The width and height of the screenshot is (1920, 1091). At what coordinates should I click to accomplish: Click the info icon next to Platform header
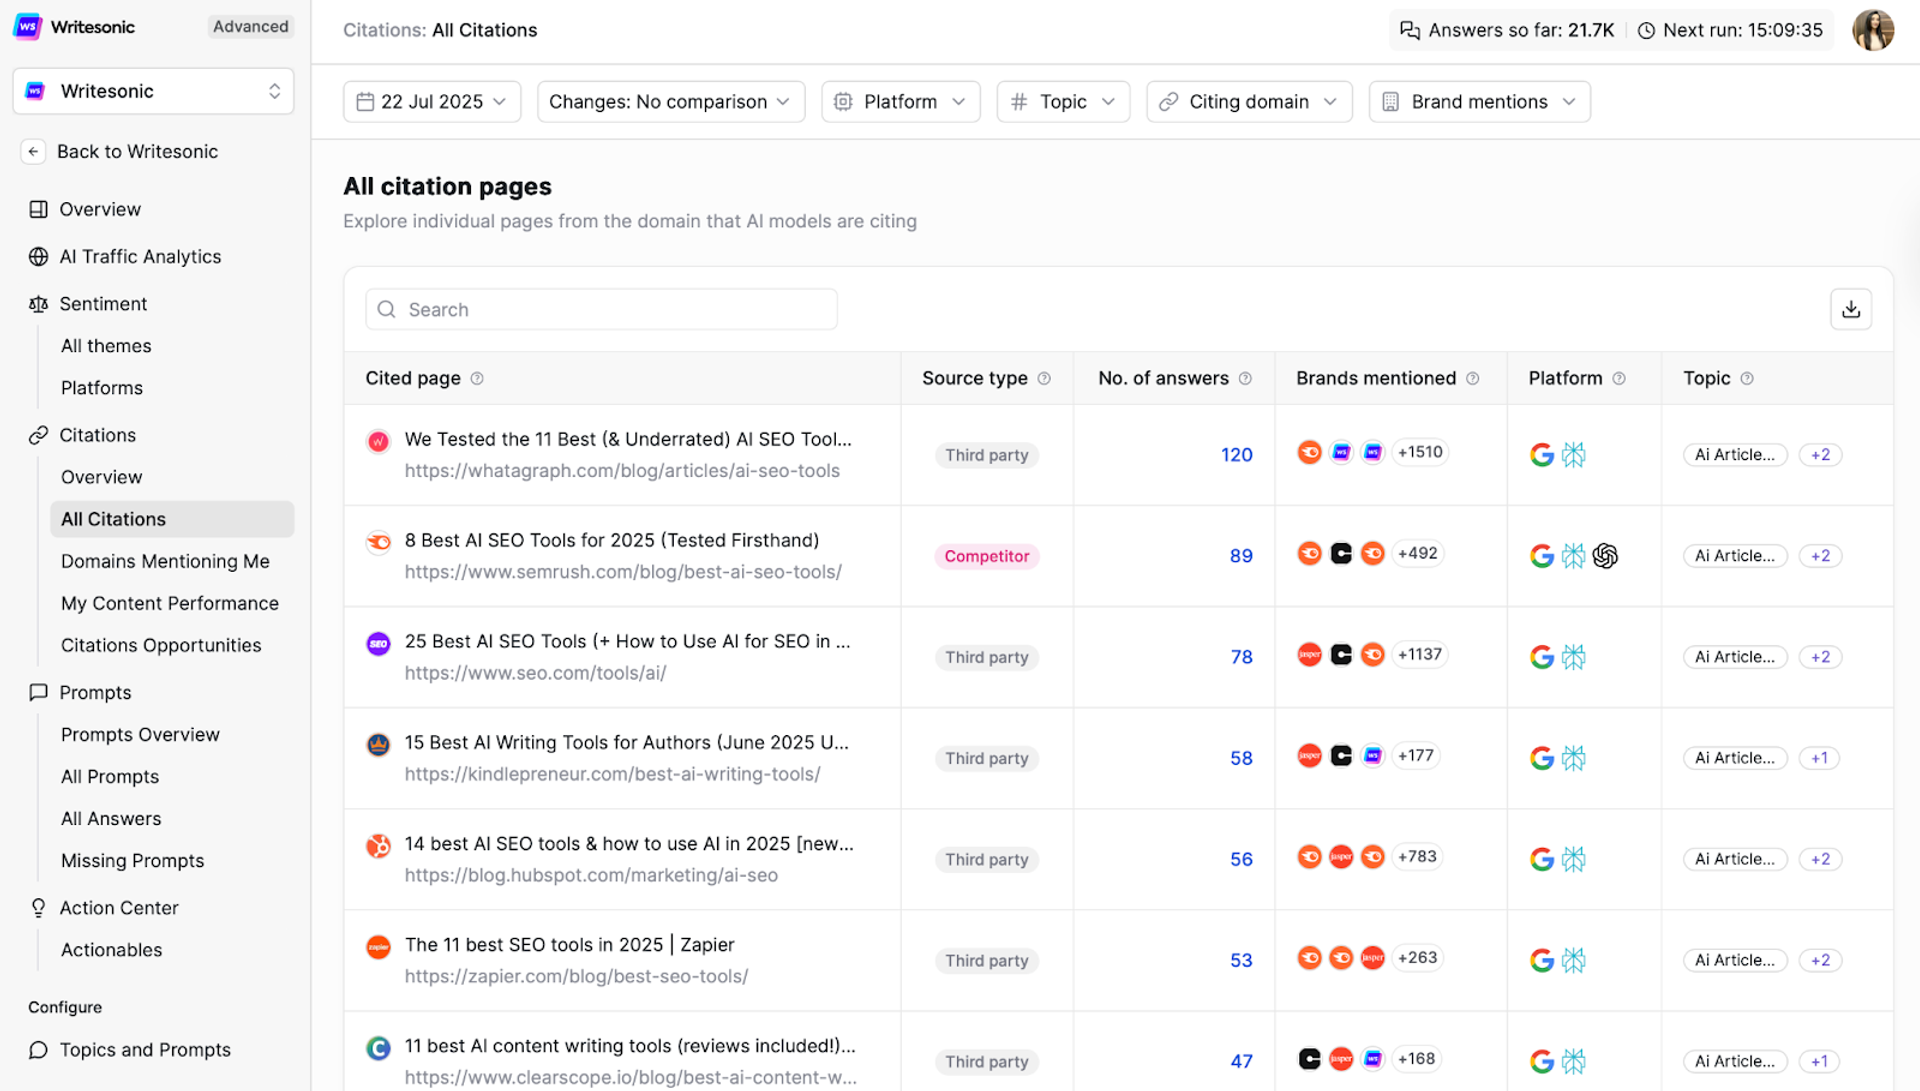1619,378
